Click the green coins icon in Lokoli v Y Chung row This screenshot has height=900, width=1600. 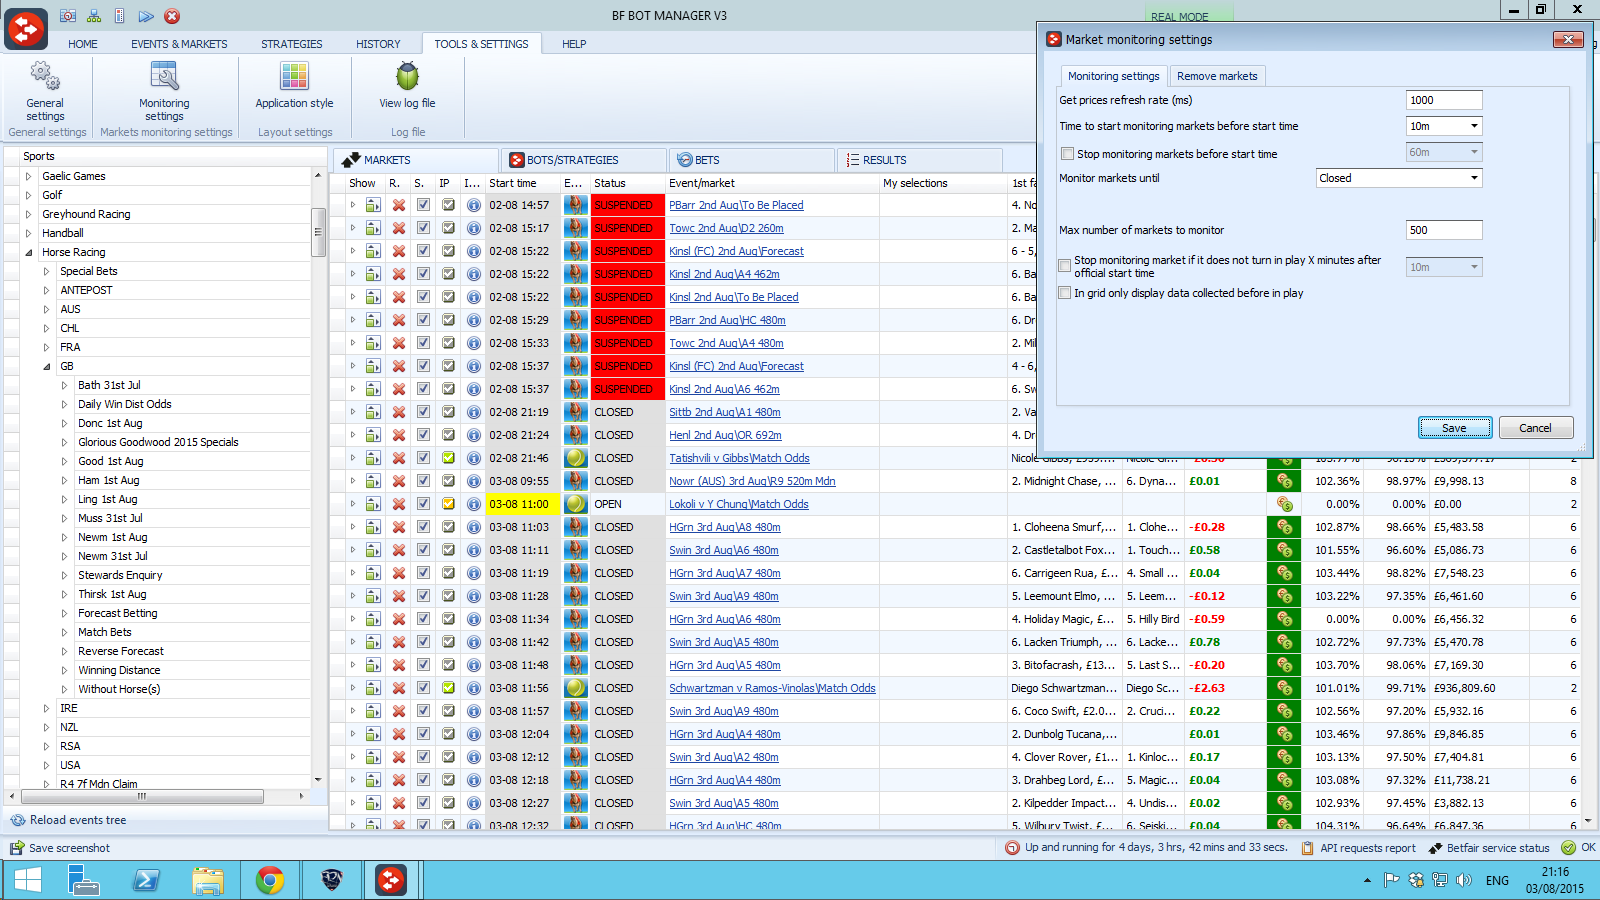tap(1284, 504)
